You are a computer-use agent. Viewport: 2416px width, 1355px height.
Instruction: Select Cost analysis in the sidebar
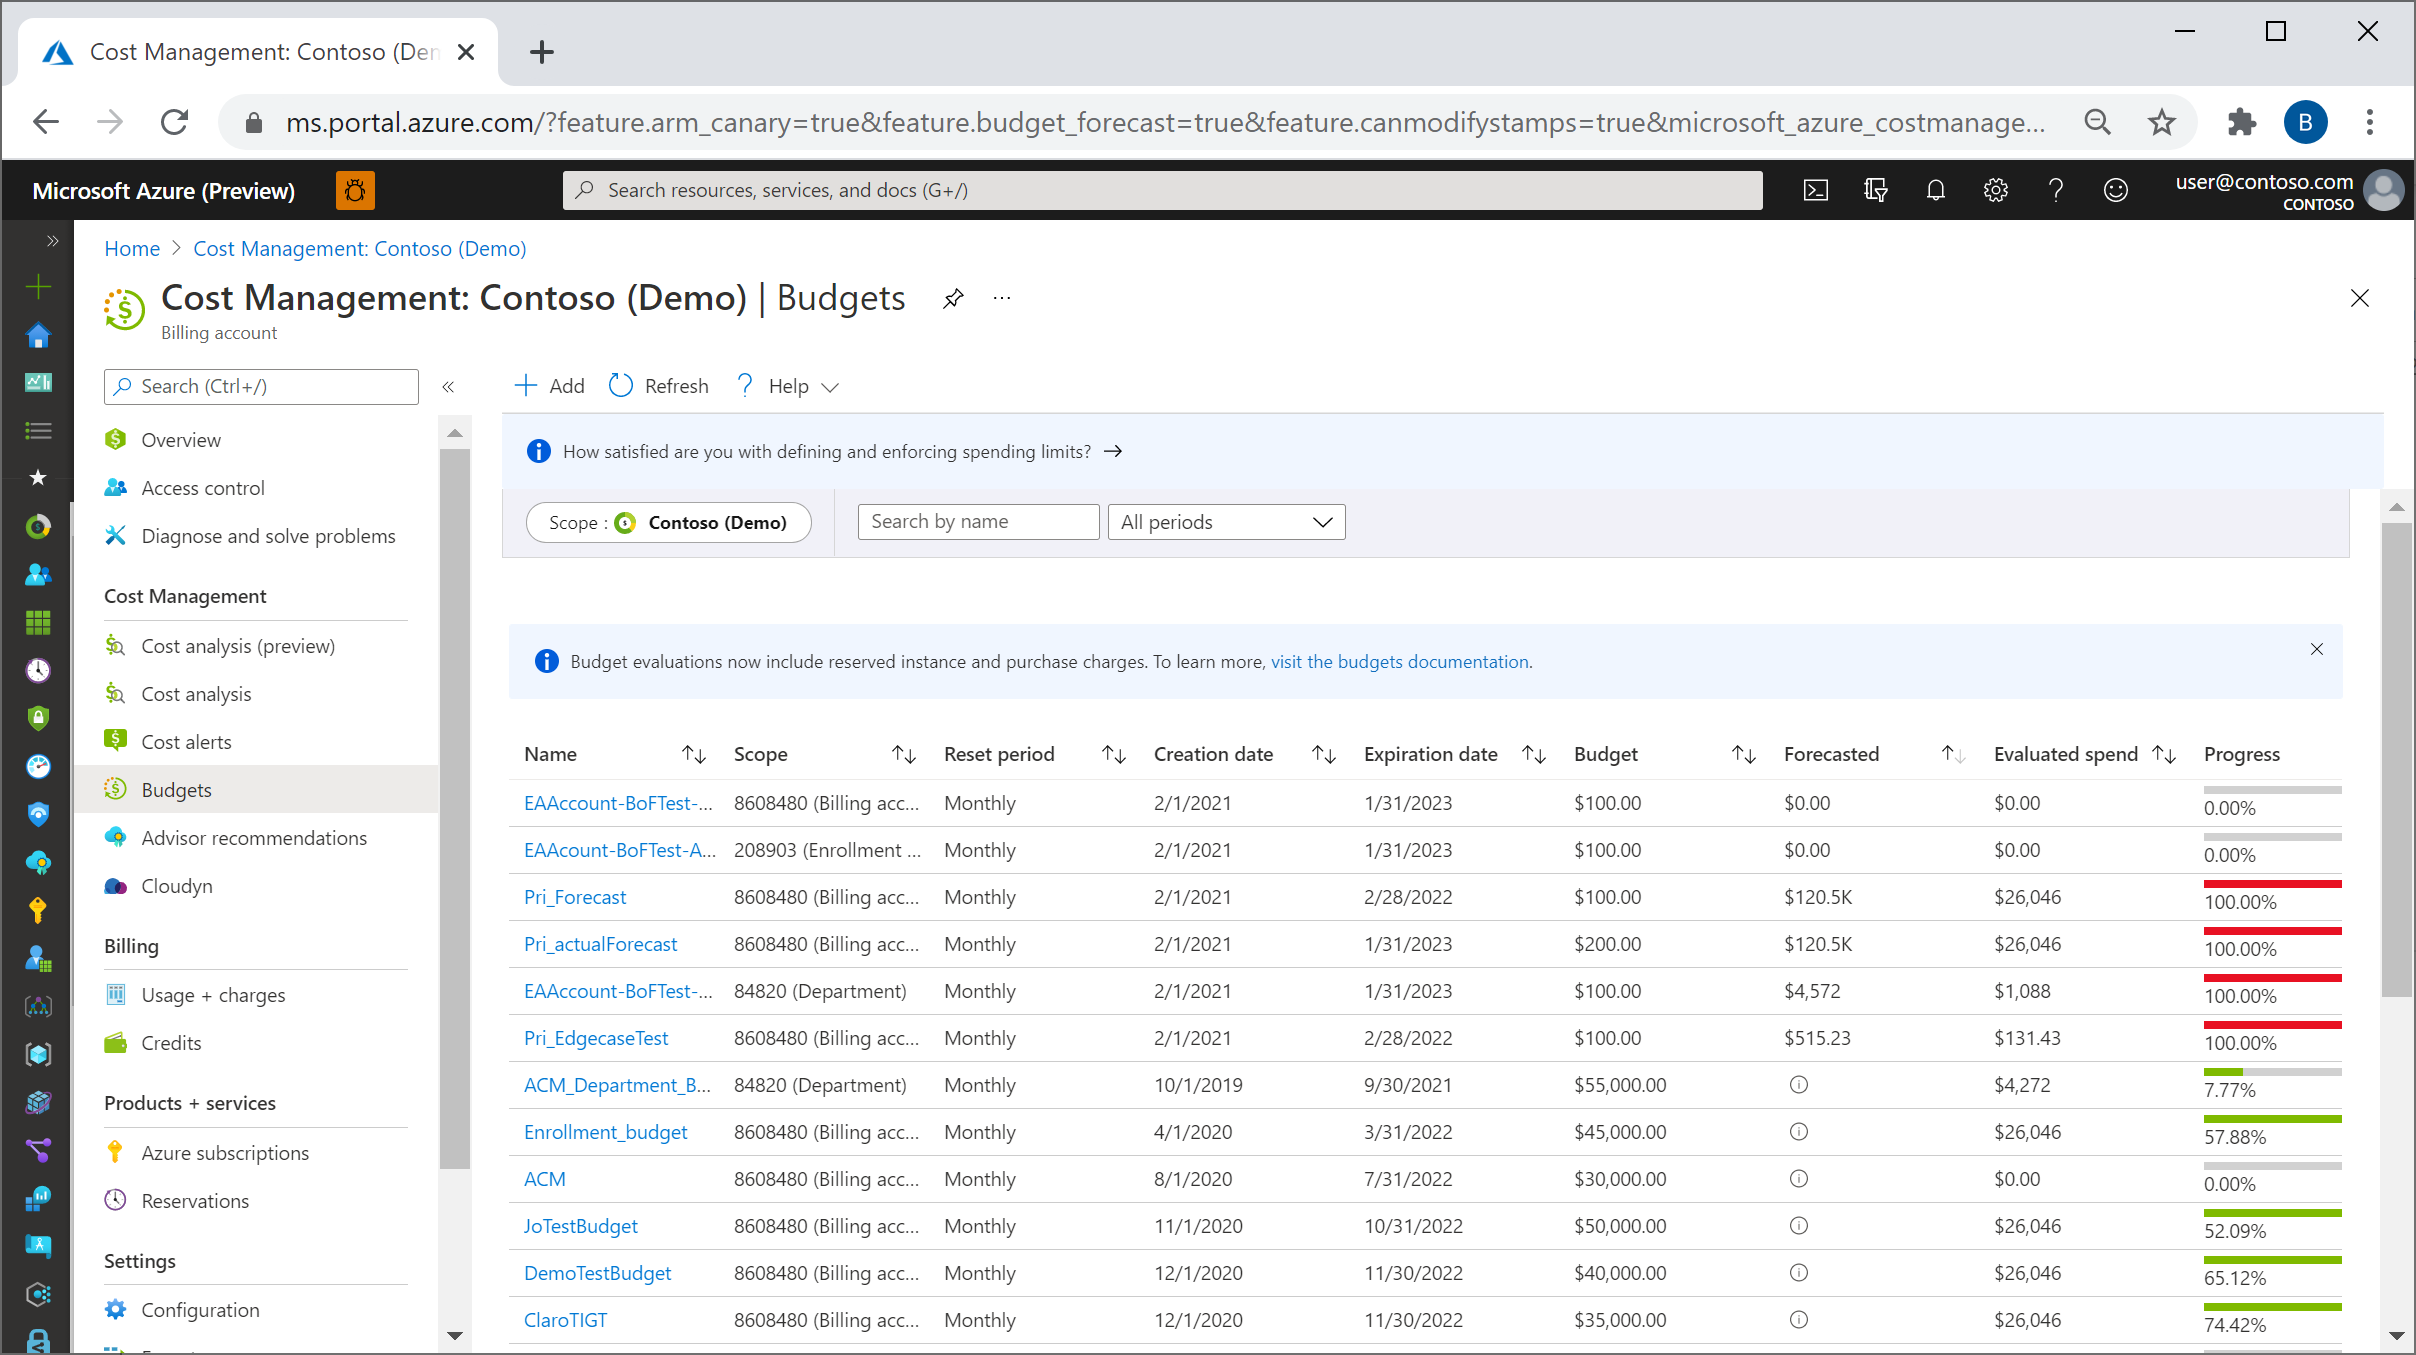pos(196,693)
